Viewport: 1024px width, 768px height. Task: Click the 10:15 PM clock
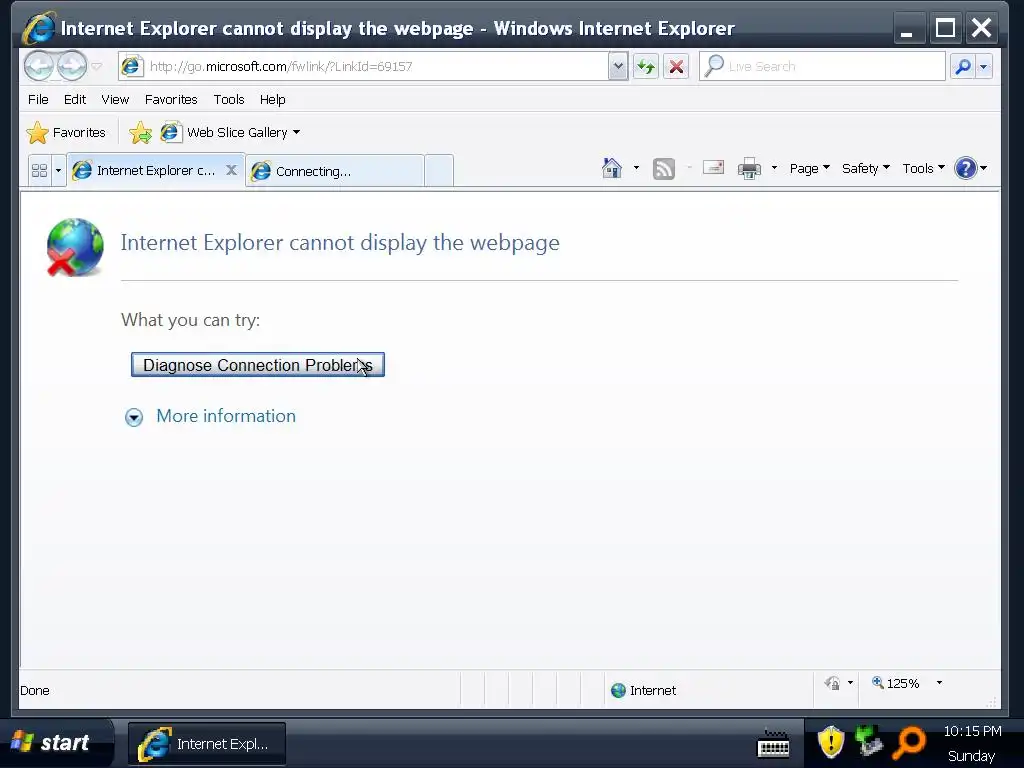click(972, 731)
